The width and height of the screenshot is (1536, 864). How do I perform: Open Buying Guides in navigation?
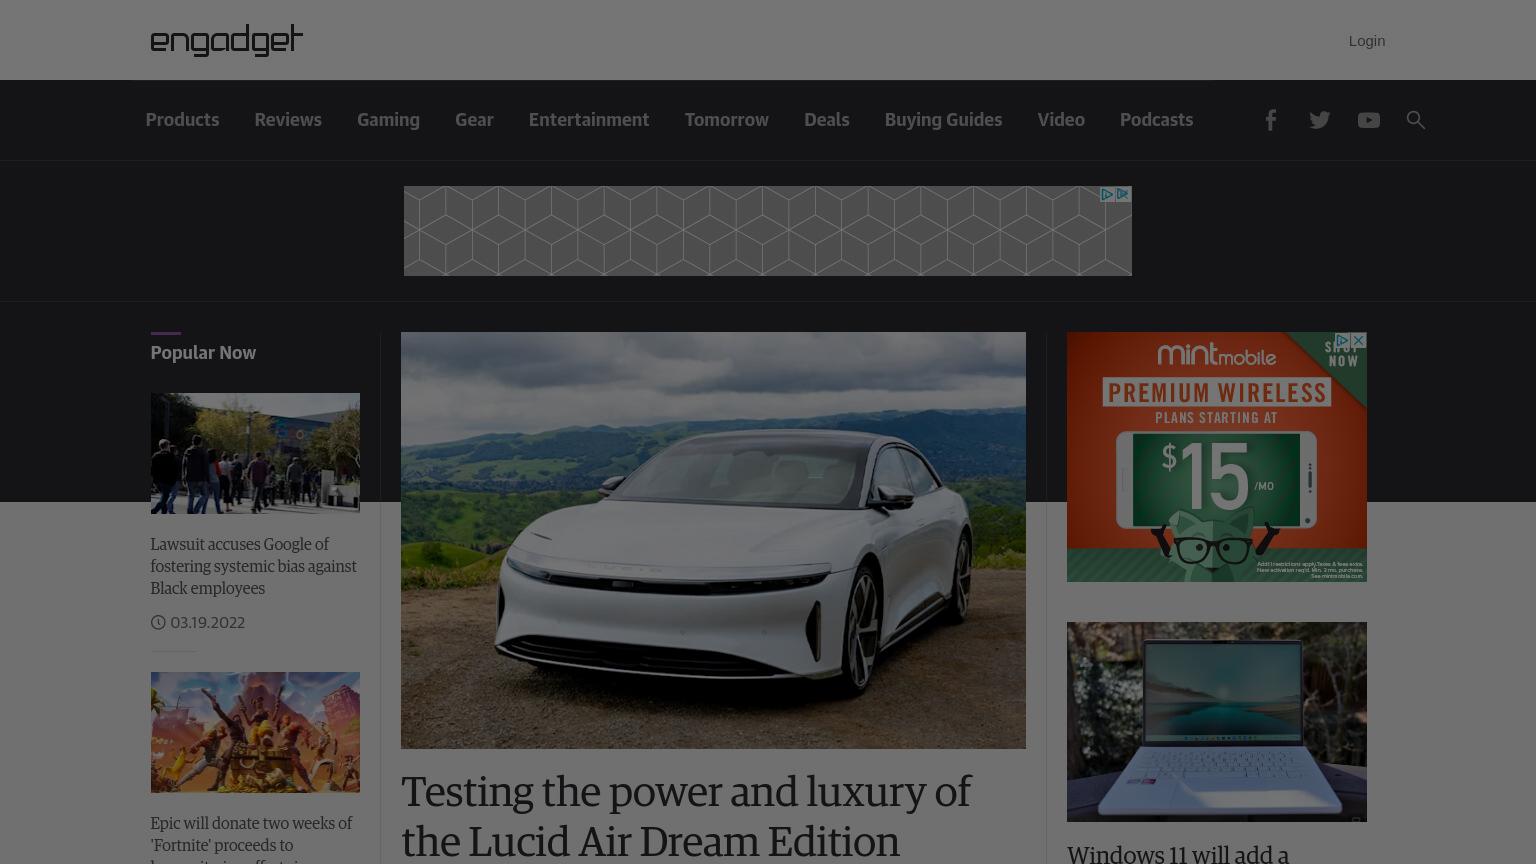coord(943,120)
